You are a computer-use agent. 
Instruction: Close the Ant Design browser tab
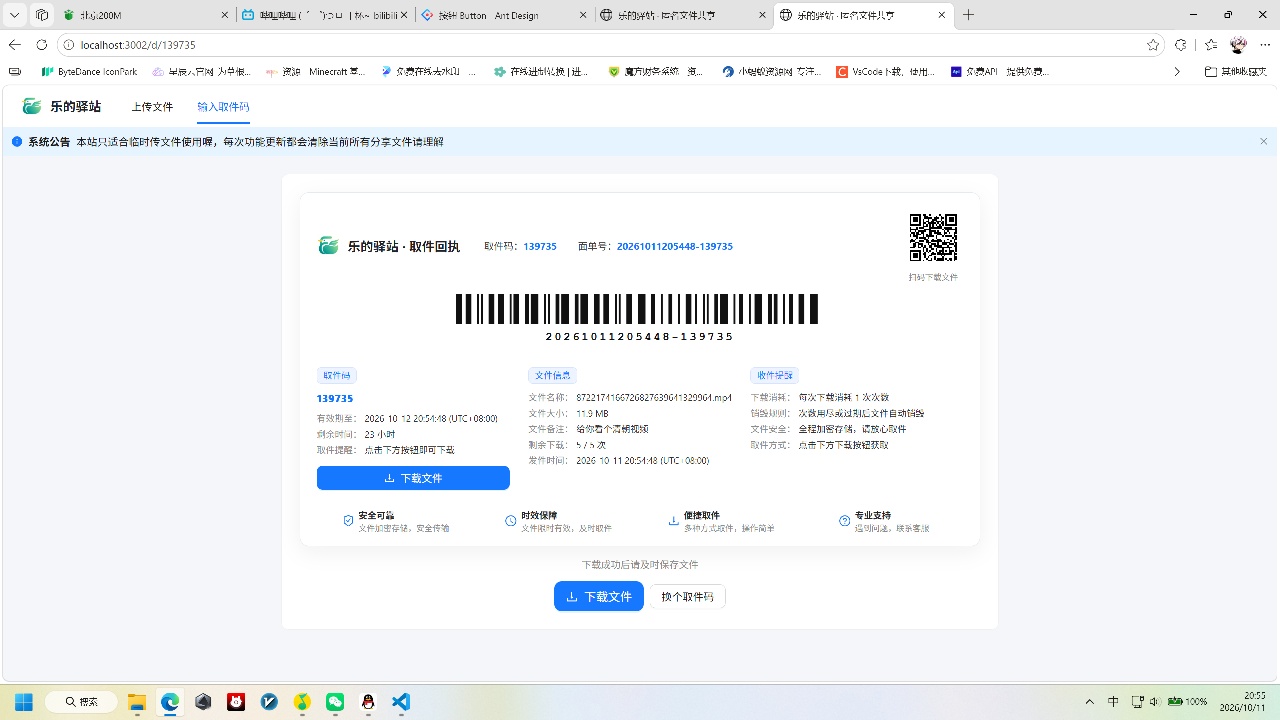(x=581, y=15)
